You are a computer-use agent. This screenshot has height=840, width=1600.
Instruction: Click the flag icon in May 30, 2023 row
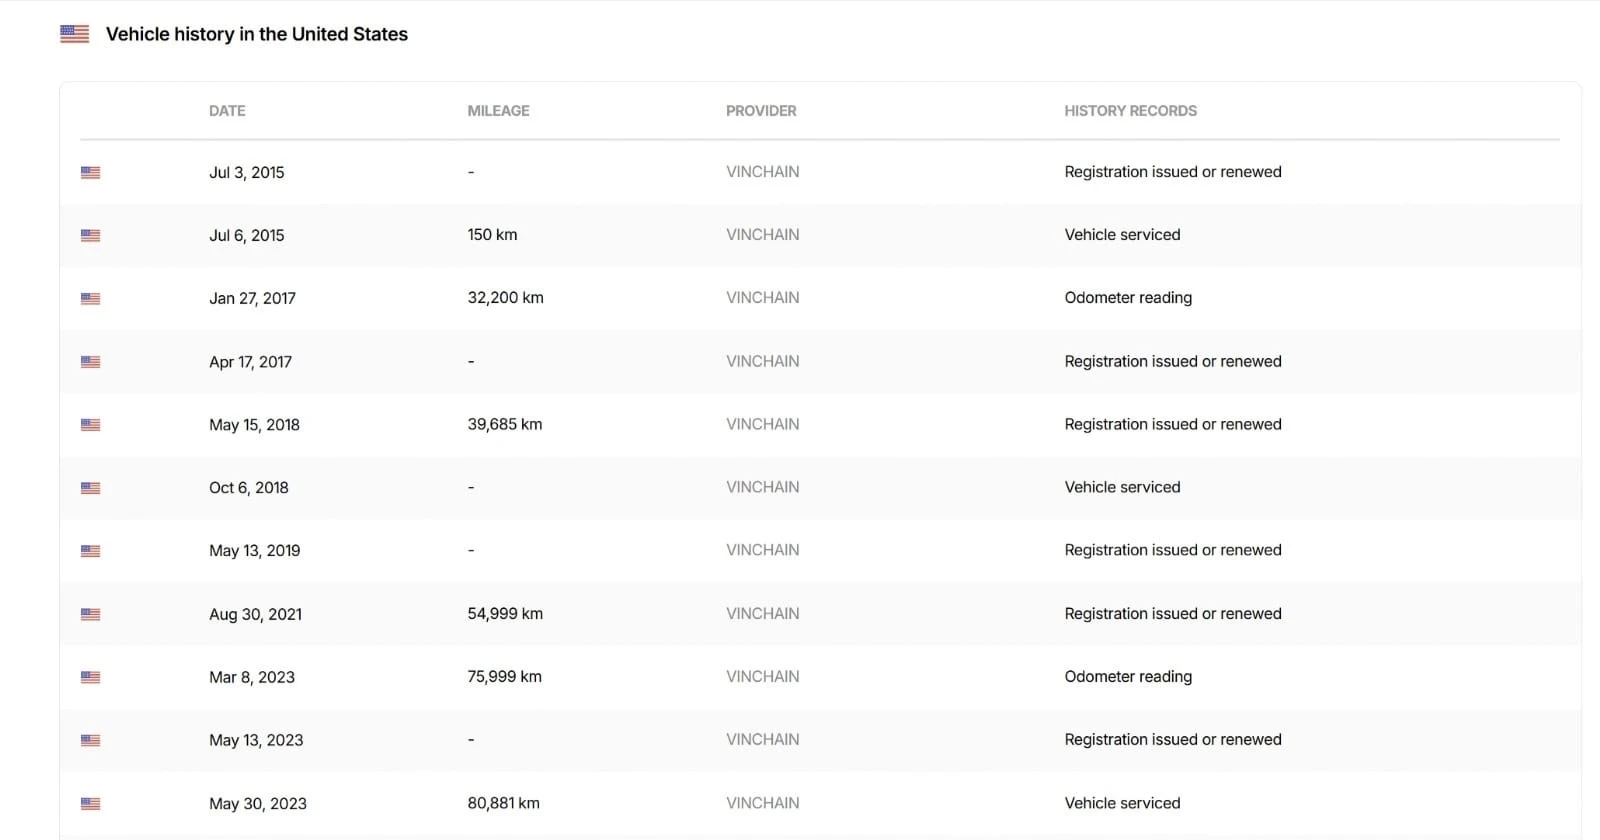click(91, 804)
